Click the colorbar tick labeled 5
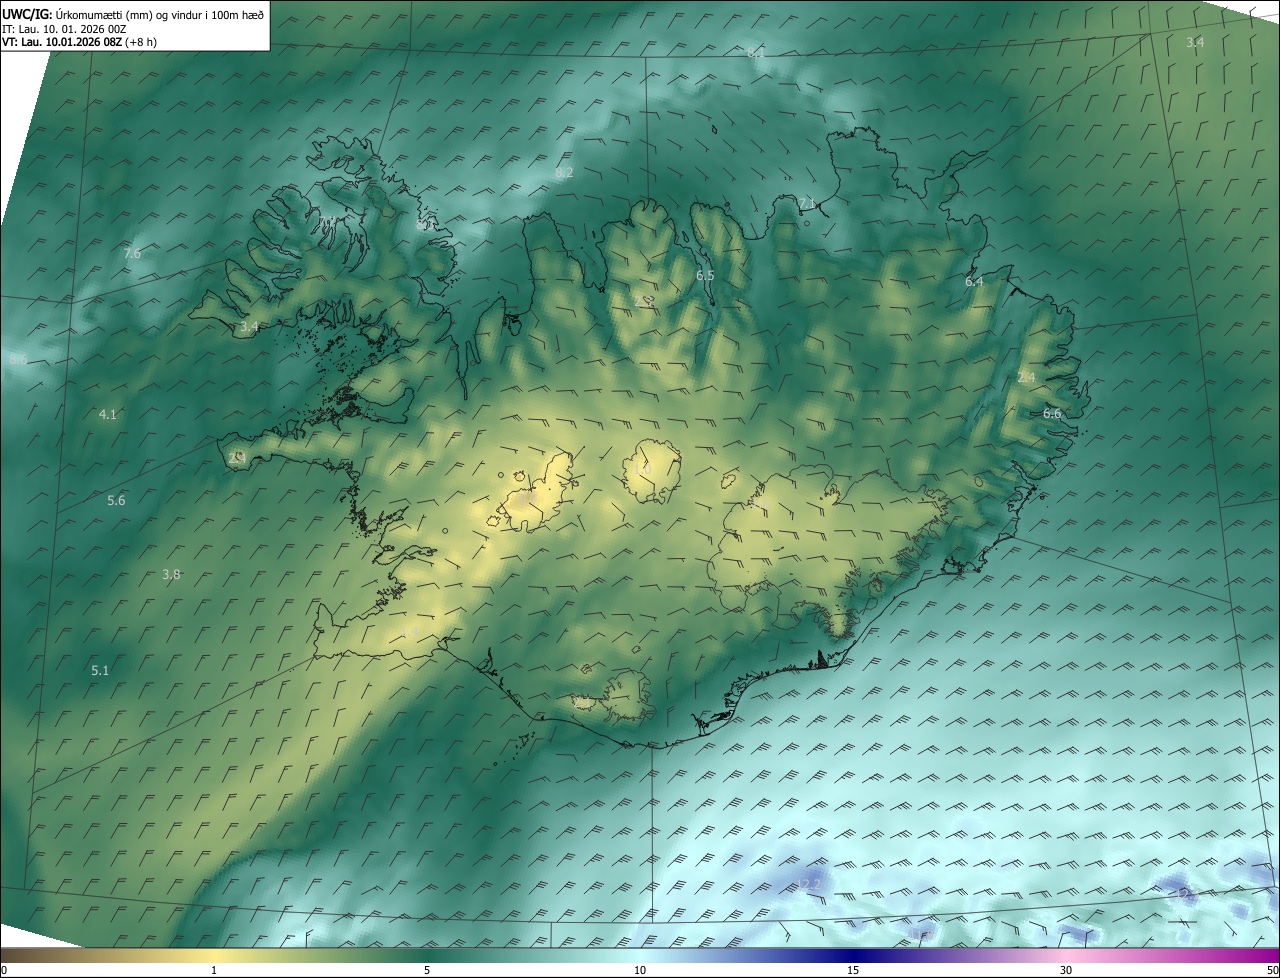 [x=427, y=970]
